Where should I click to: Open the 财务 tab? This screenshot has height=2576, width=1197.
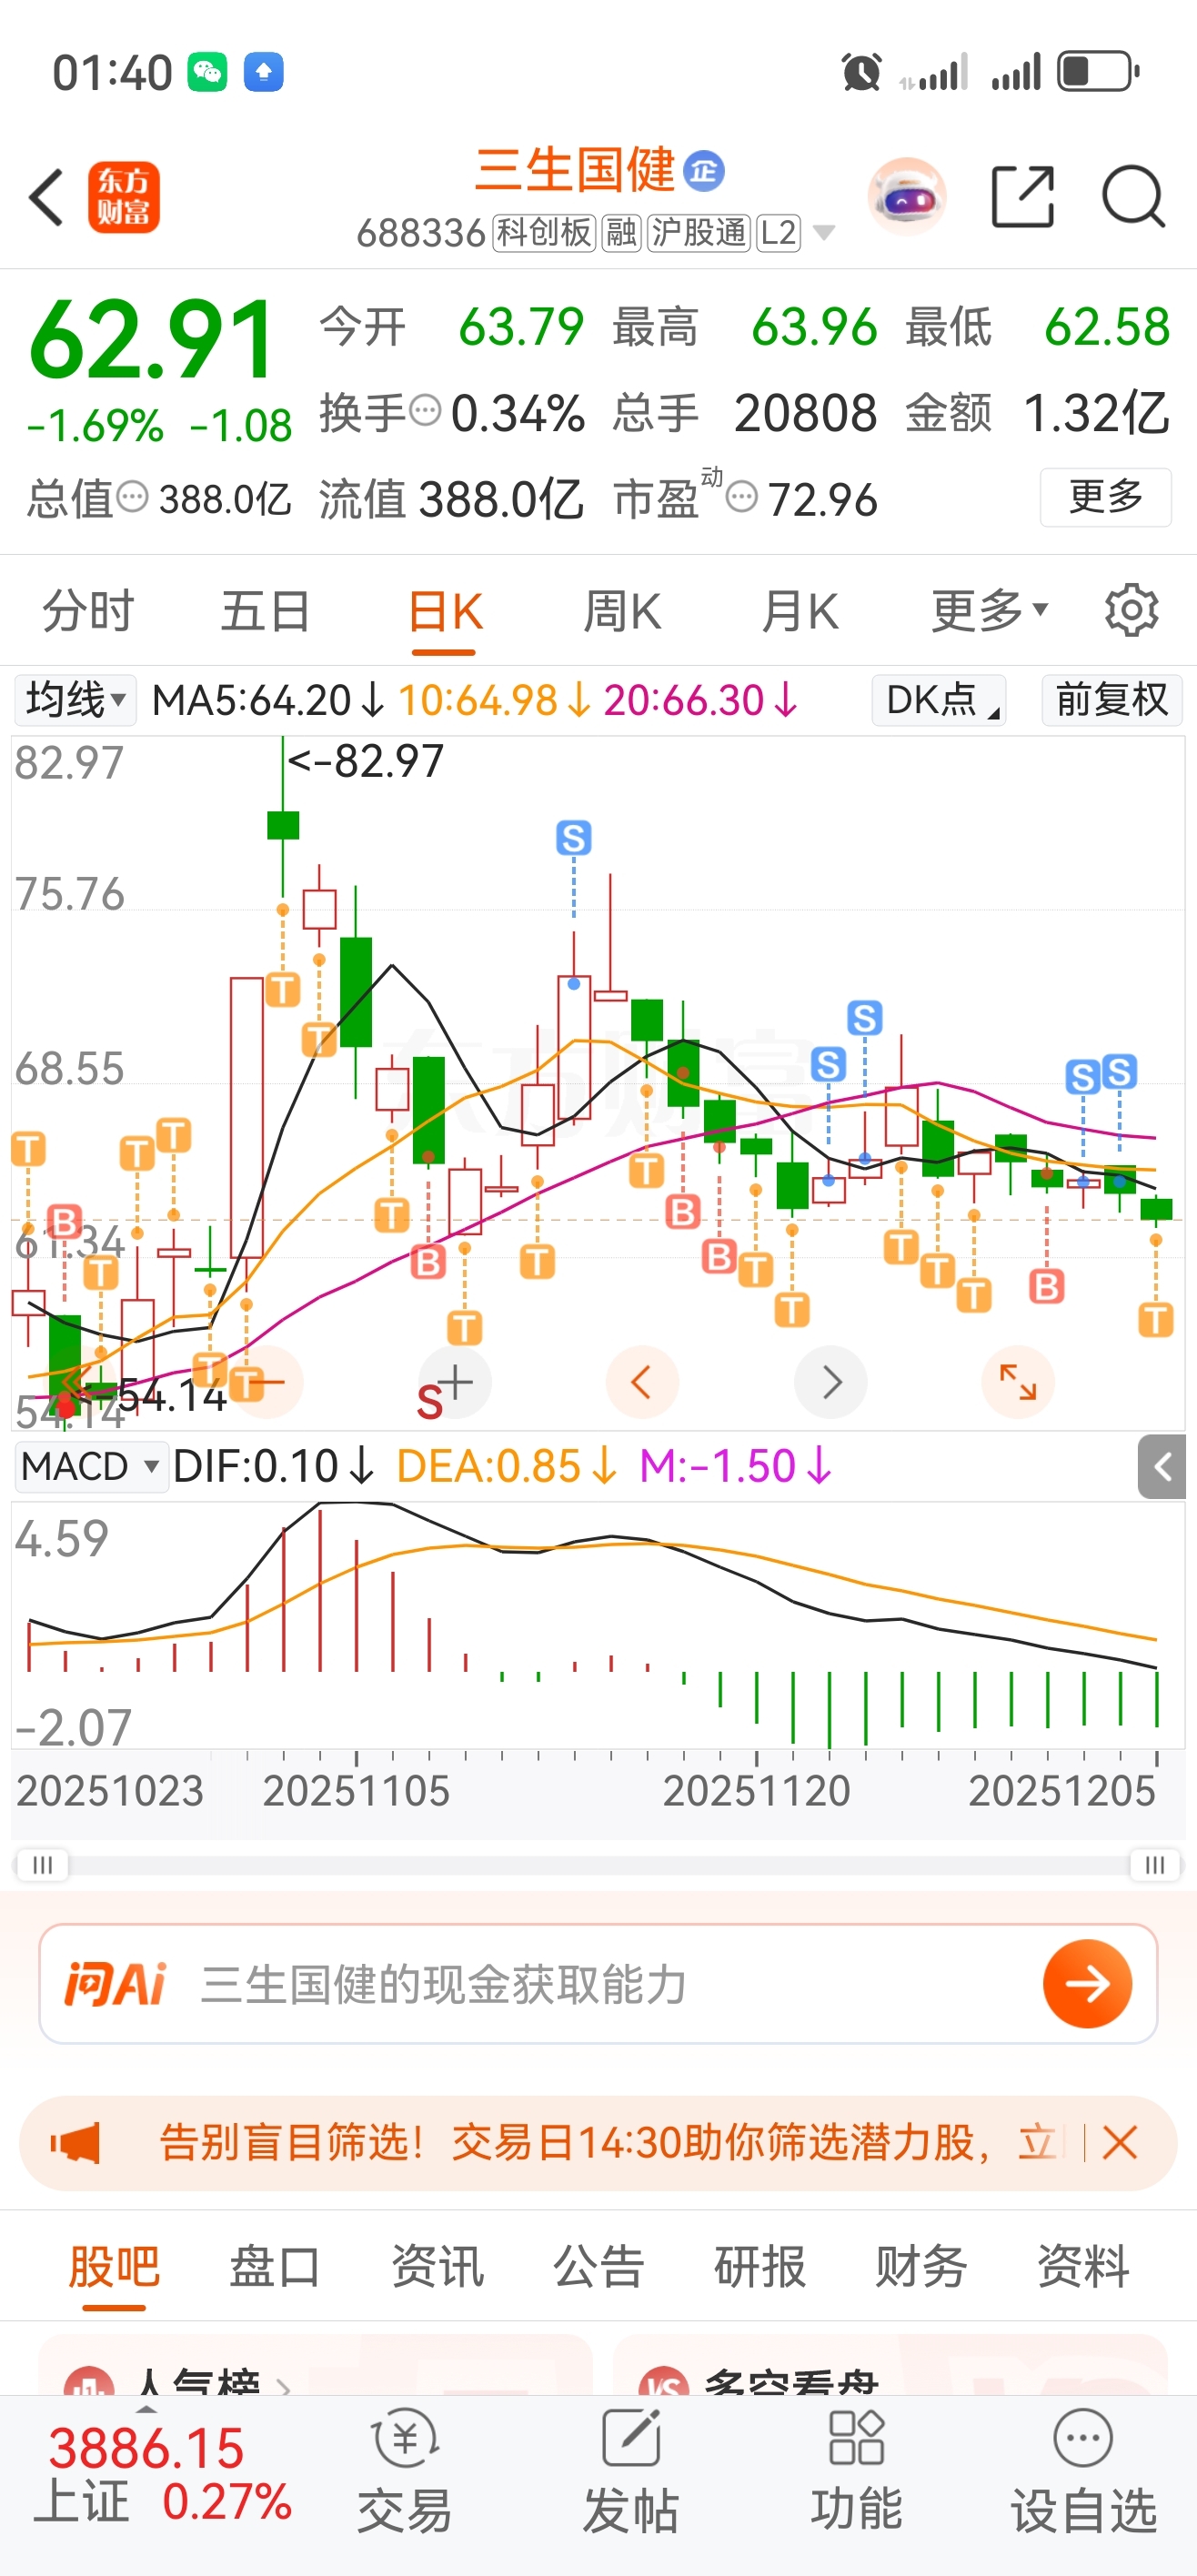921,2266
